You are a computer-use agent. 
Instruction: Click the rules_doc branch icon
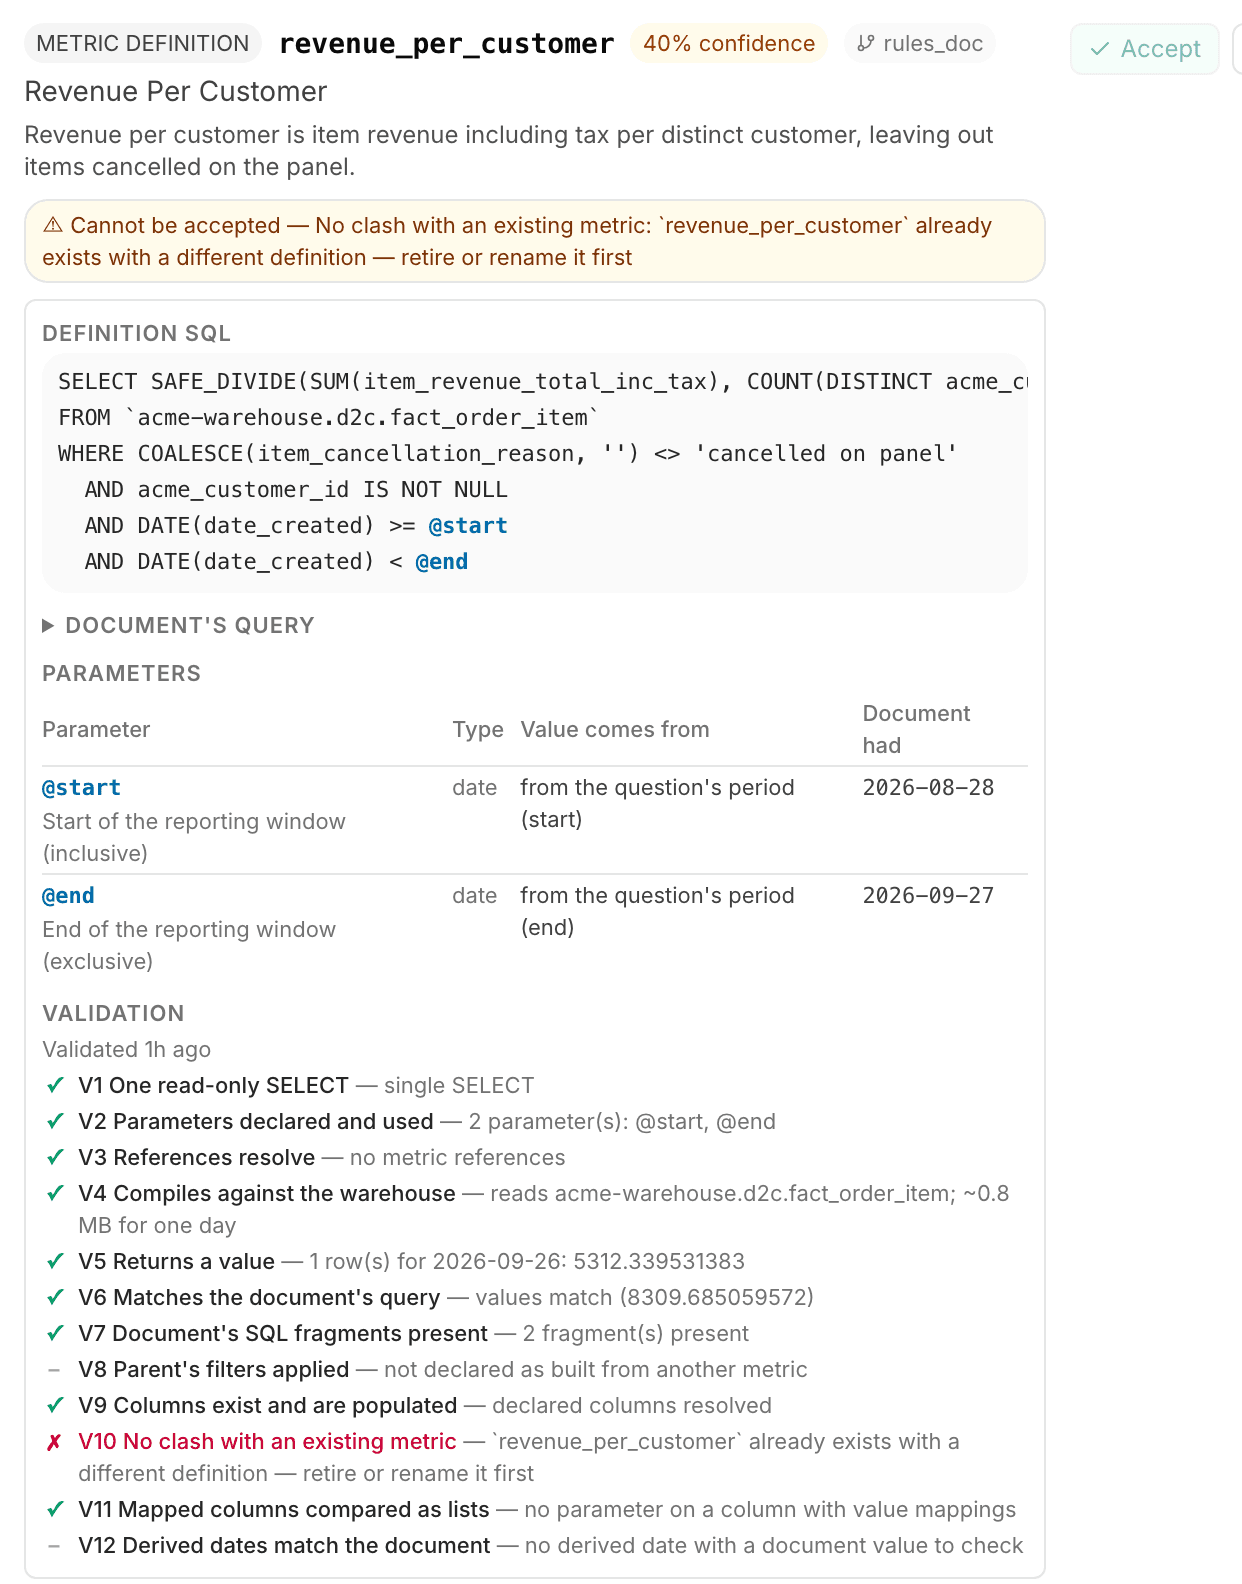tap(866, 44)
